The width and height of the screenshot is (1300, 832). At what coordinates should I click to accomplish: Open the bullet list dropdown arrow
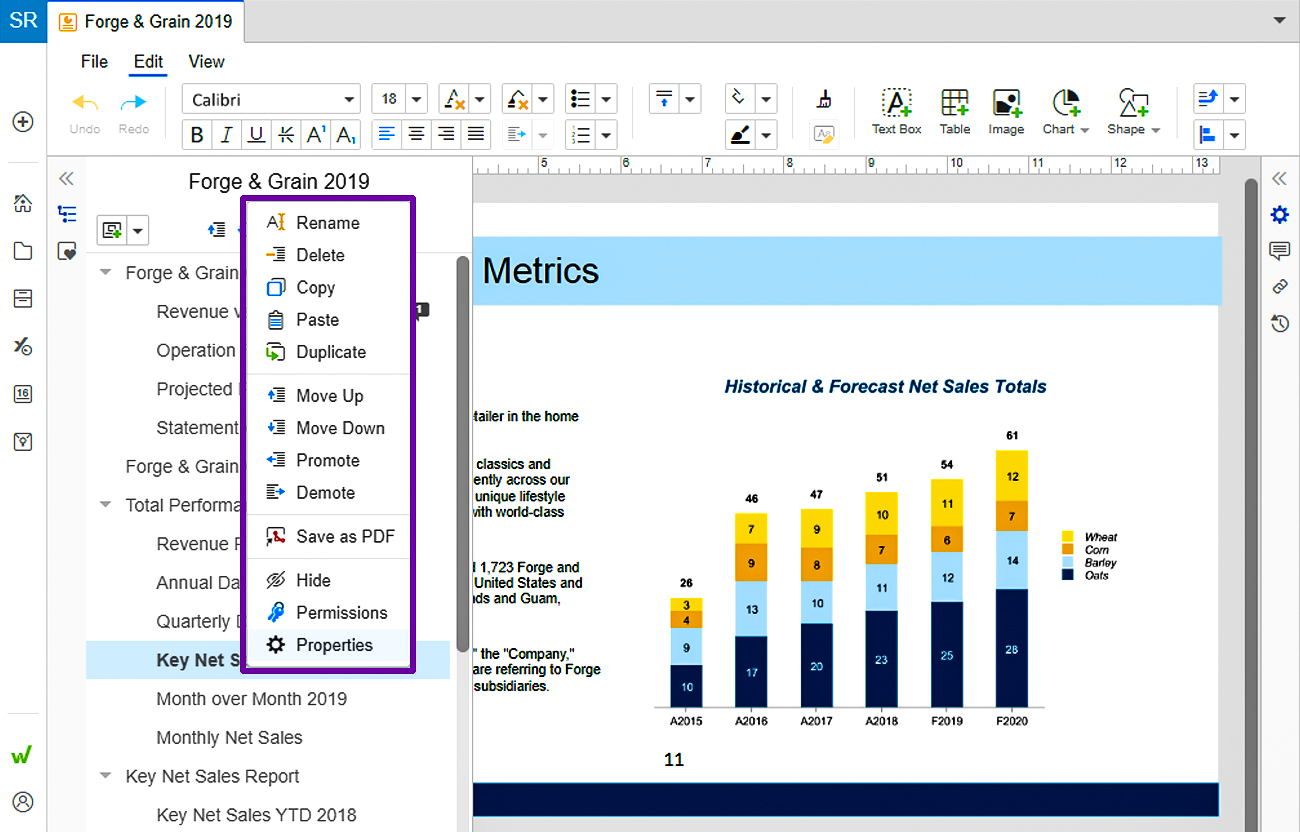point(607,99)
